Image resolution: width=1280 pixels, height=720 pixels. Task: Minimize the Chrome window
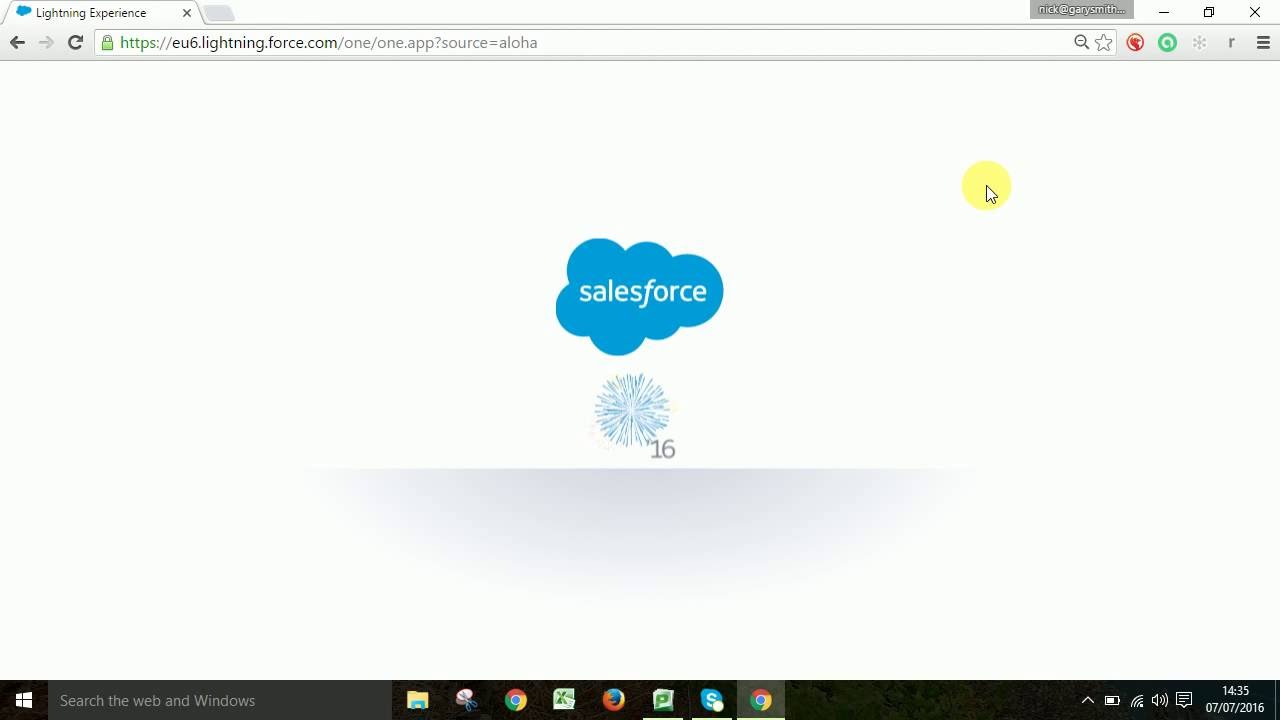click(x=1164, y=12)
